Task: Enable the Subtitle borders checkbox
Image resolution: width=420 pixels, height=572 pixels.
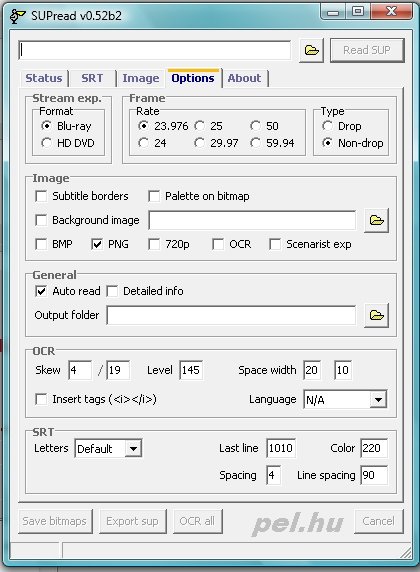Action: (41, 196)
